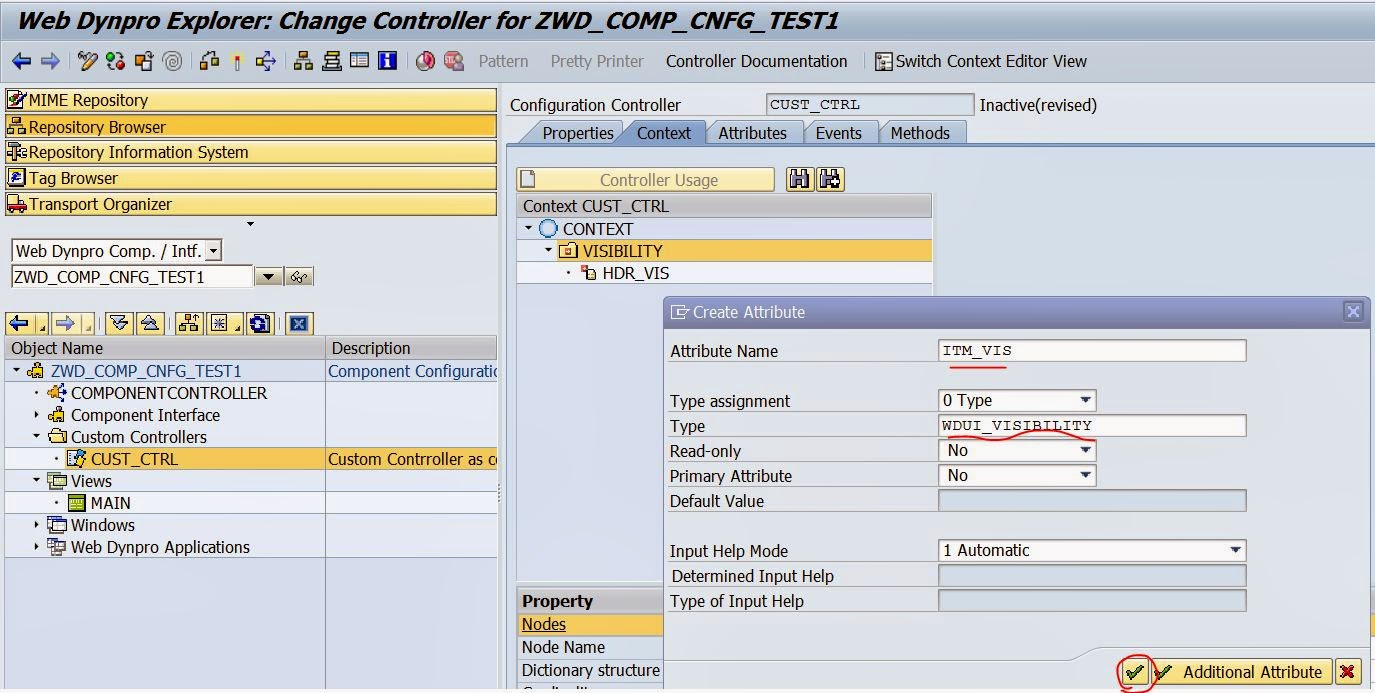
Task: Toggle Display/Change mode with the pencil icon
Action: coord(87,61)
